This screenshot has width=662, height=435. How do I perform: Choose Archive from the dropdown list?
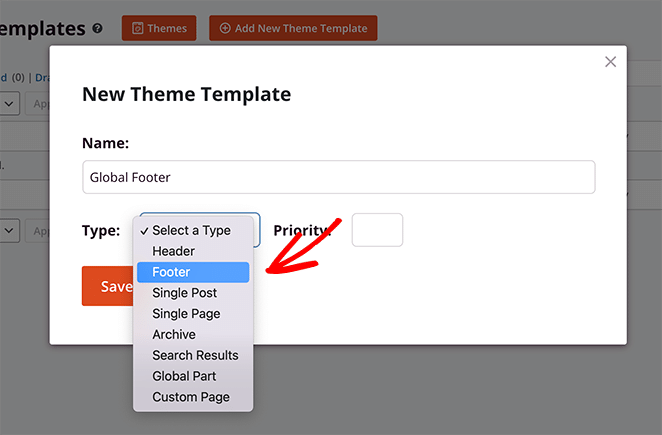point(174,335)
